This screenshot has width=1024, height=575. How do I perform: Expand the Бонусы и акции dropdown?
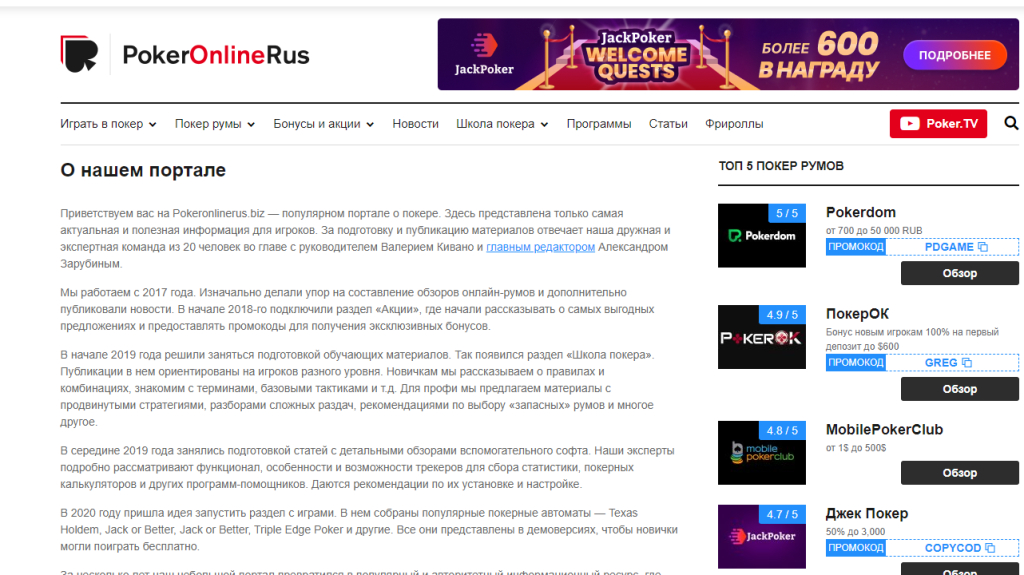point(323,124)
